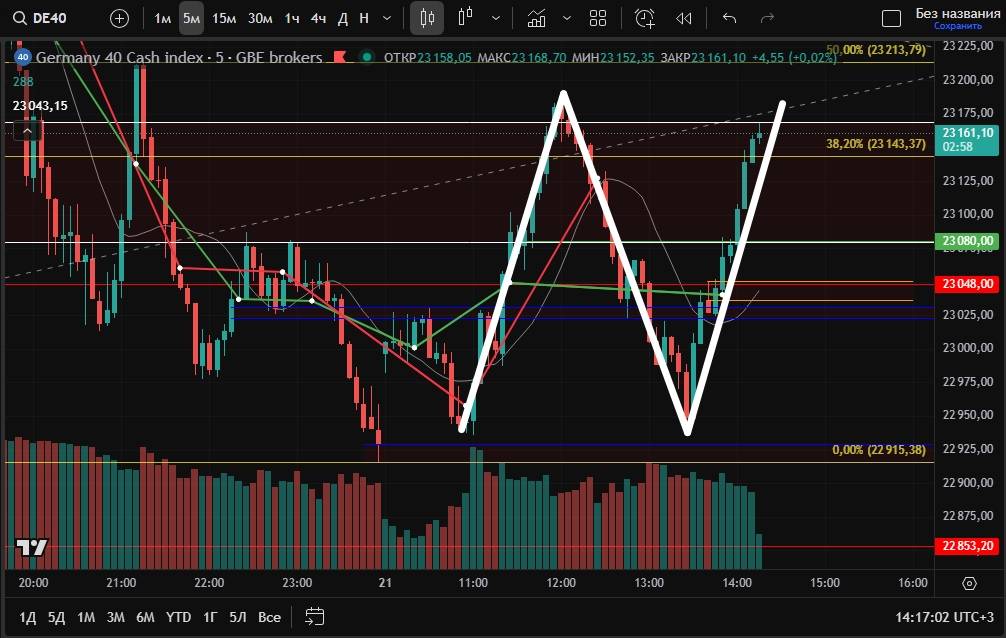Select the candlestick chart type icon
Viewport: 1006px width, 638px height.
428,18
